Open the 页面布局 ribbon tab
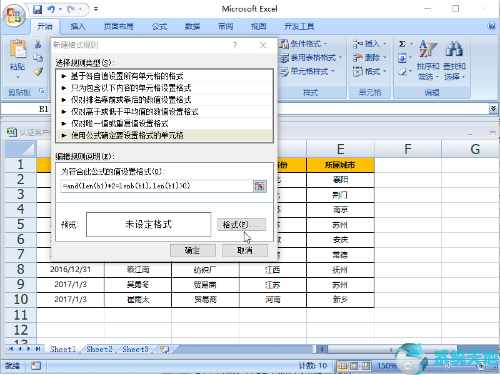500x375 pixels. click(118, 26)
